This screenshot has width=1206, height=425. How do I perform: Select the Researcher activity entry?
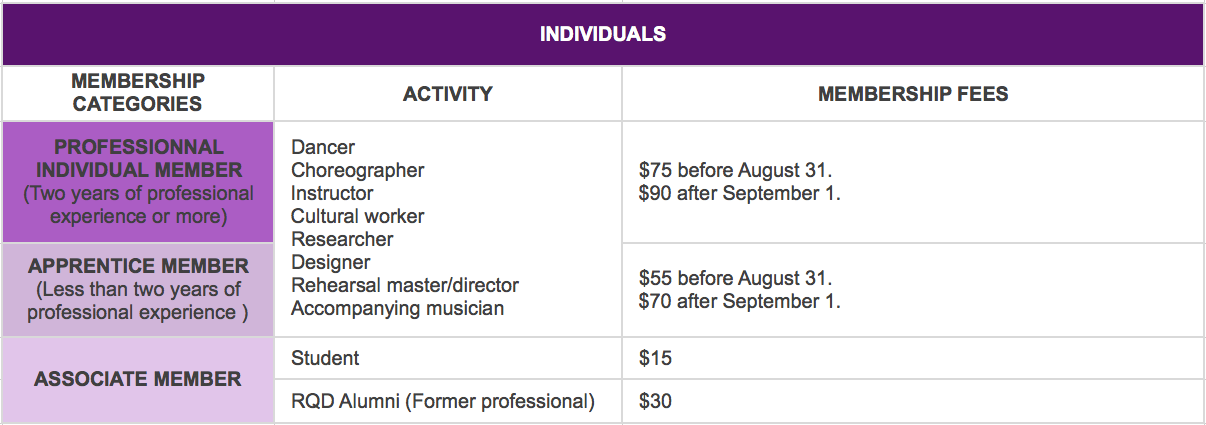[342, 239]
